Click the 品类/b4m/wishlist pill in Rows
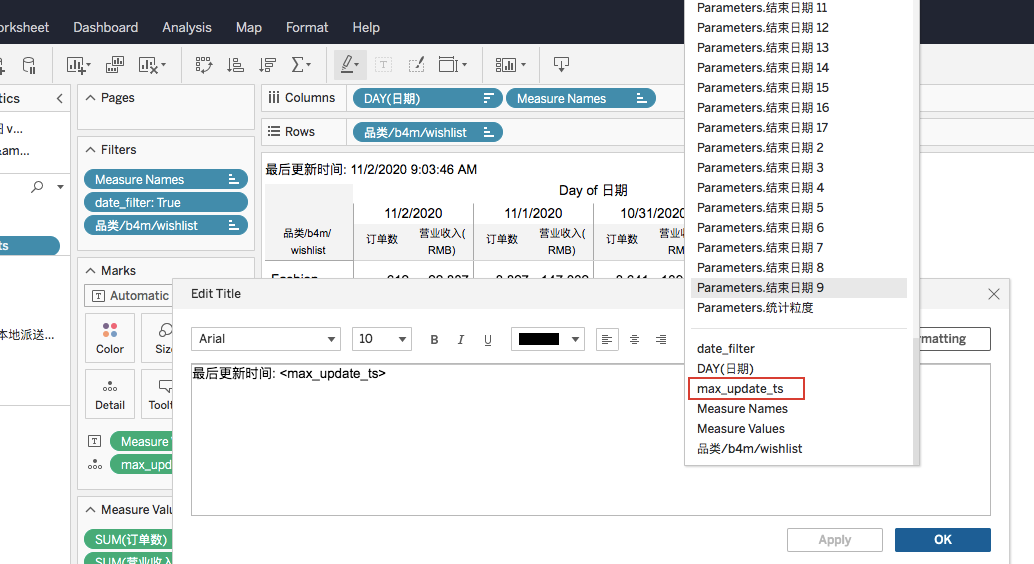1034x564 pixels. pyautogui.click(x=427, y=132)
